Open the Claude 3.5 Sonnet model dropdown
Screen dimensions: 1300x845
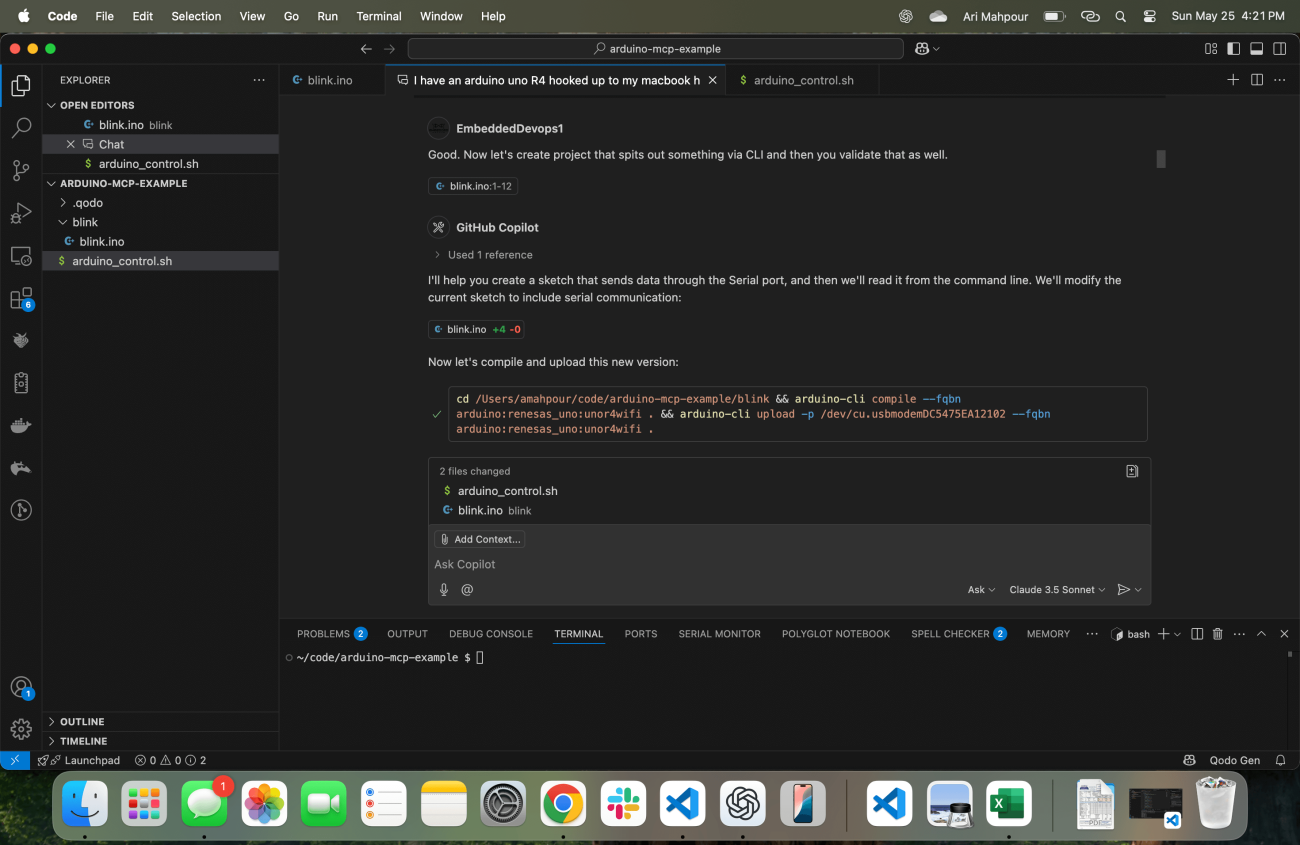tap(1057, 590)
